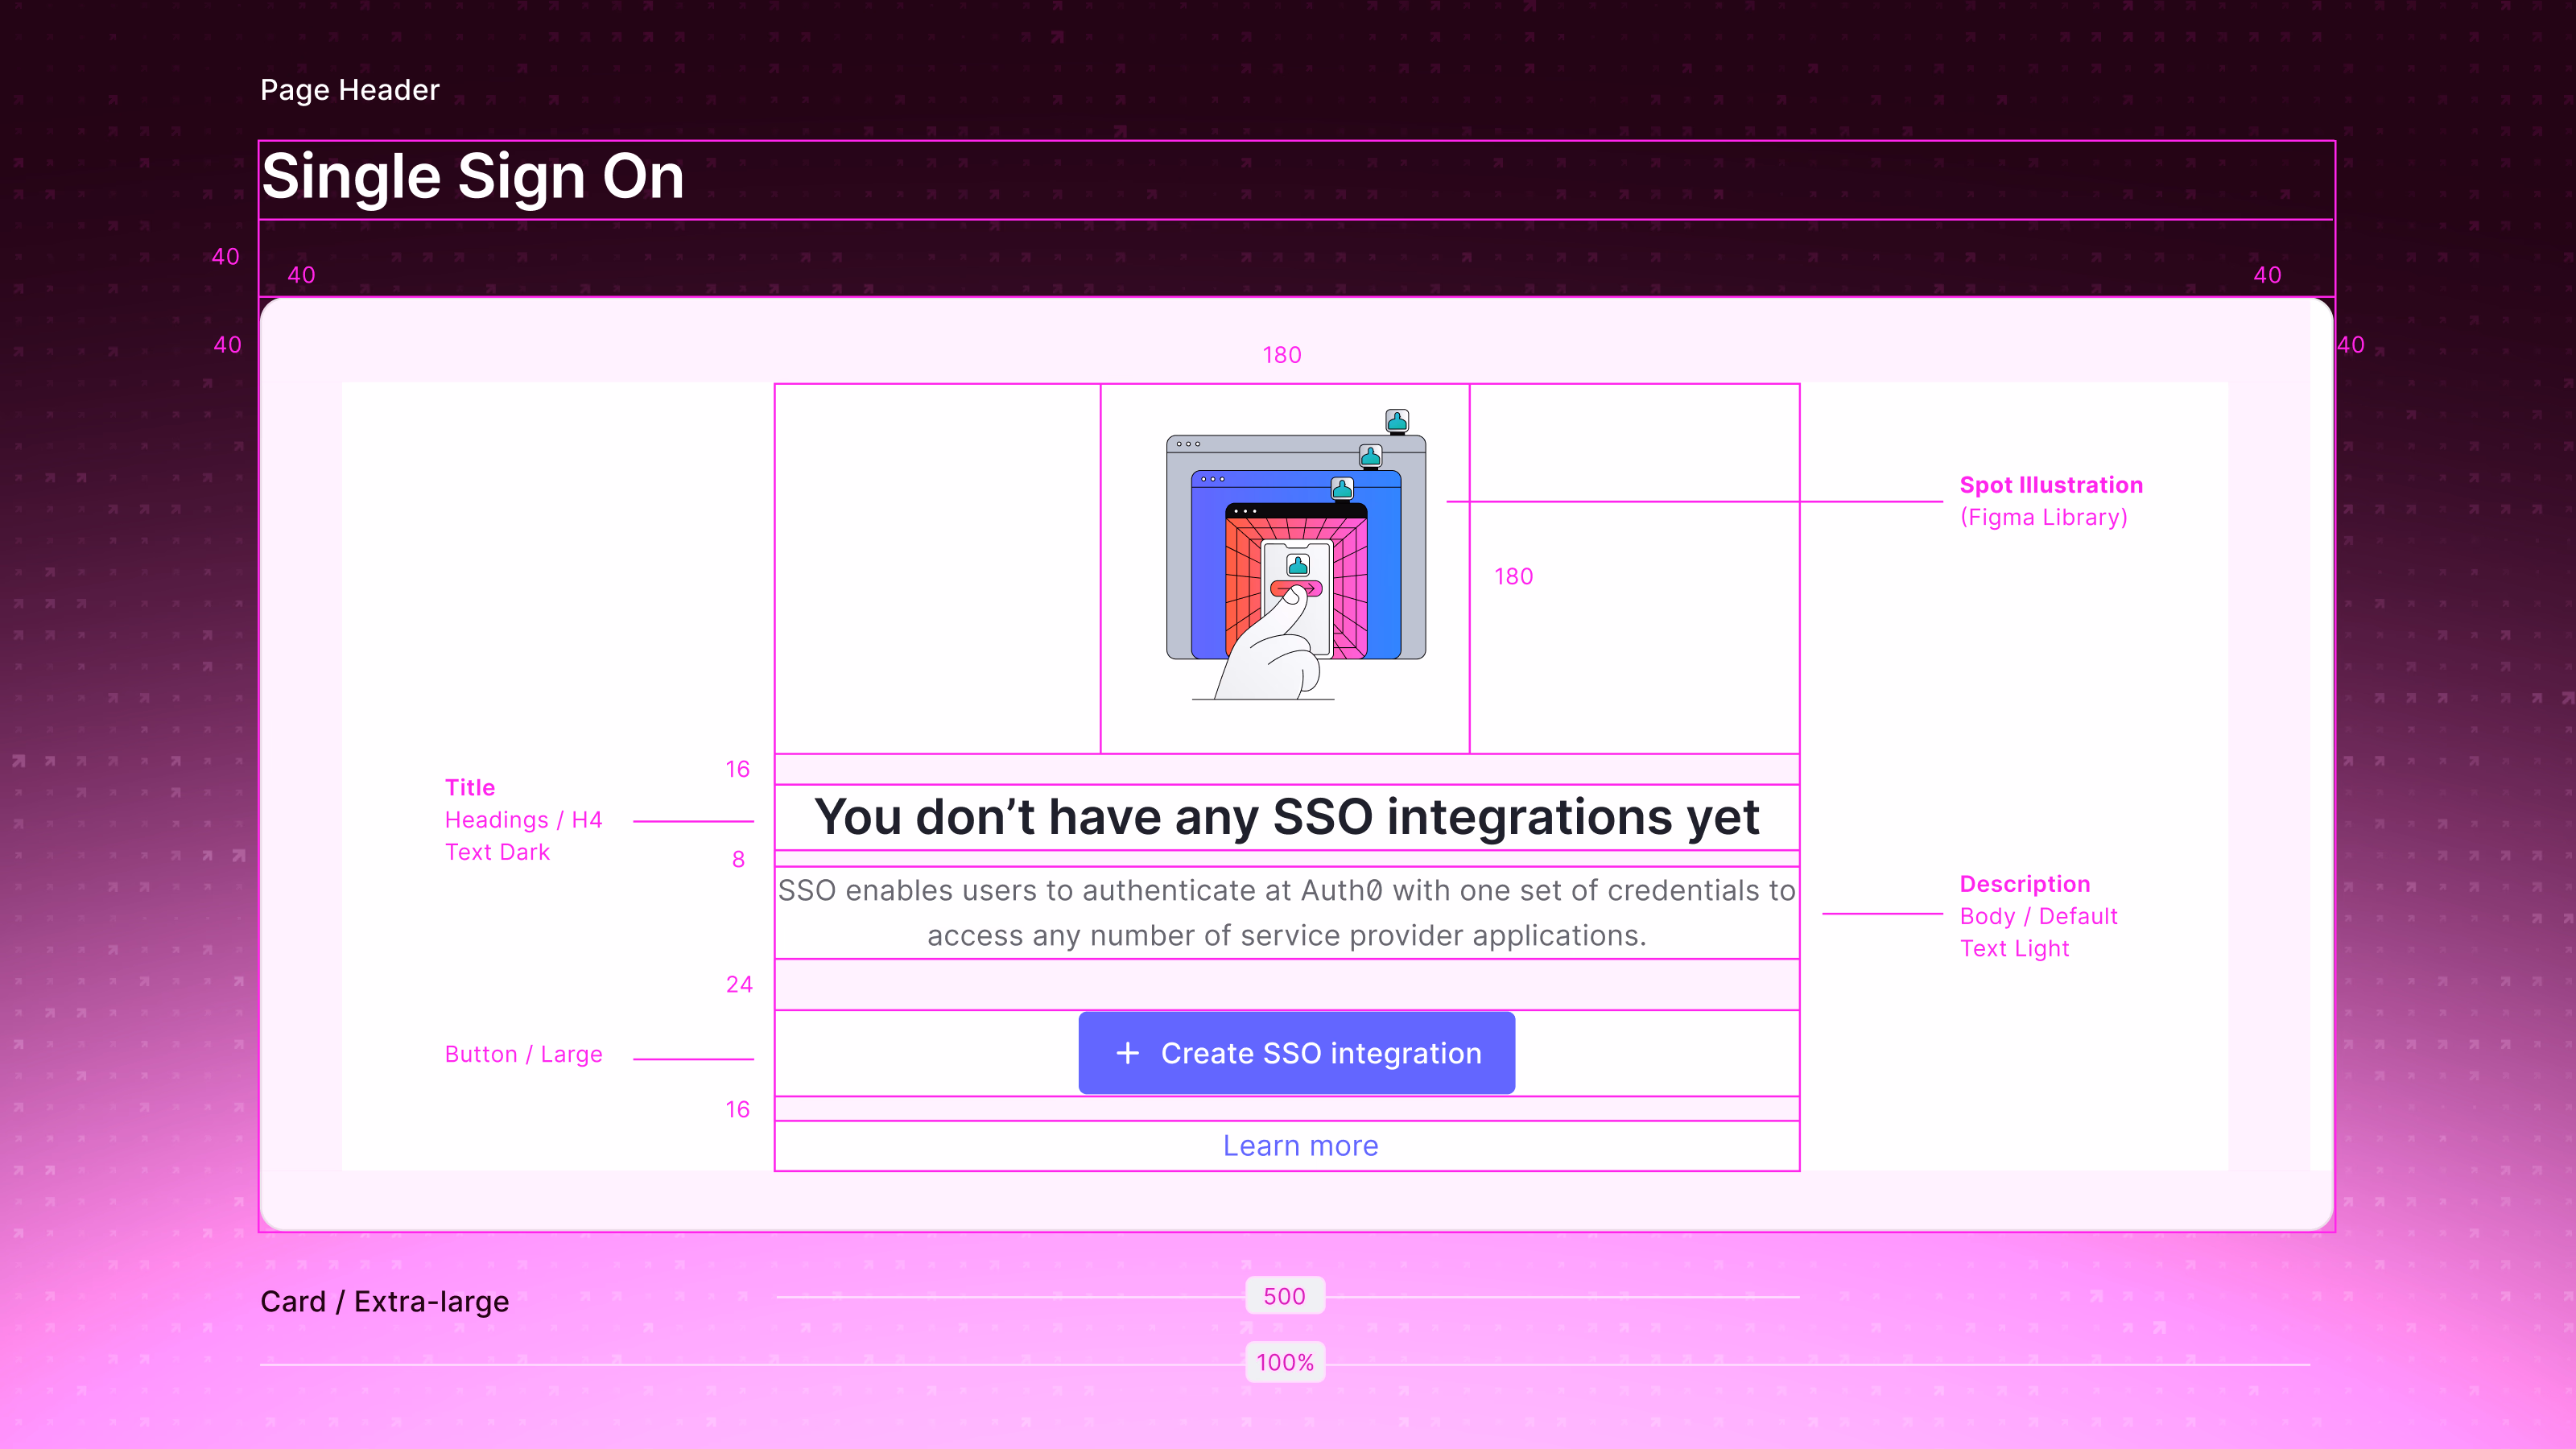This screenshot has width=2576, height=1449.
Task: Select 'You don't have any SSO integrations yet' title
Action: pos(1287,817)
